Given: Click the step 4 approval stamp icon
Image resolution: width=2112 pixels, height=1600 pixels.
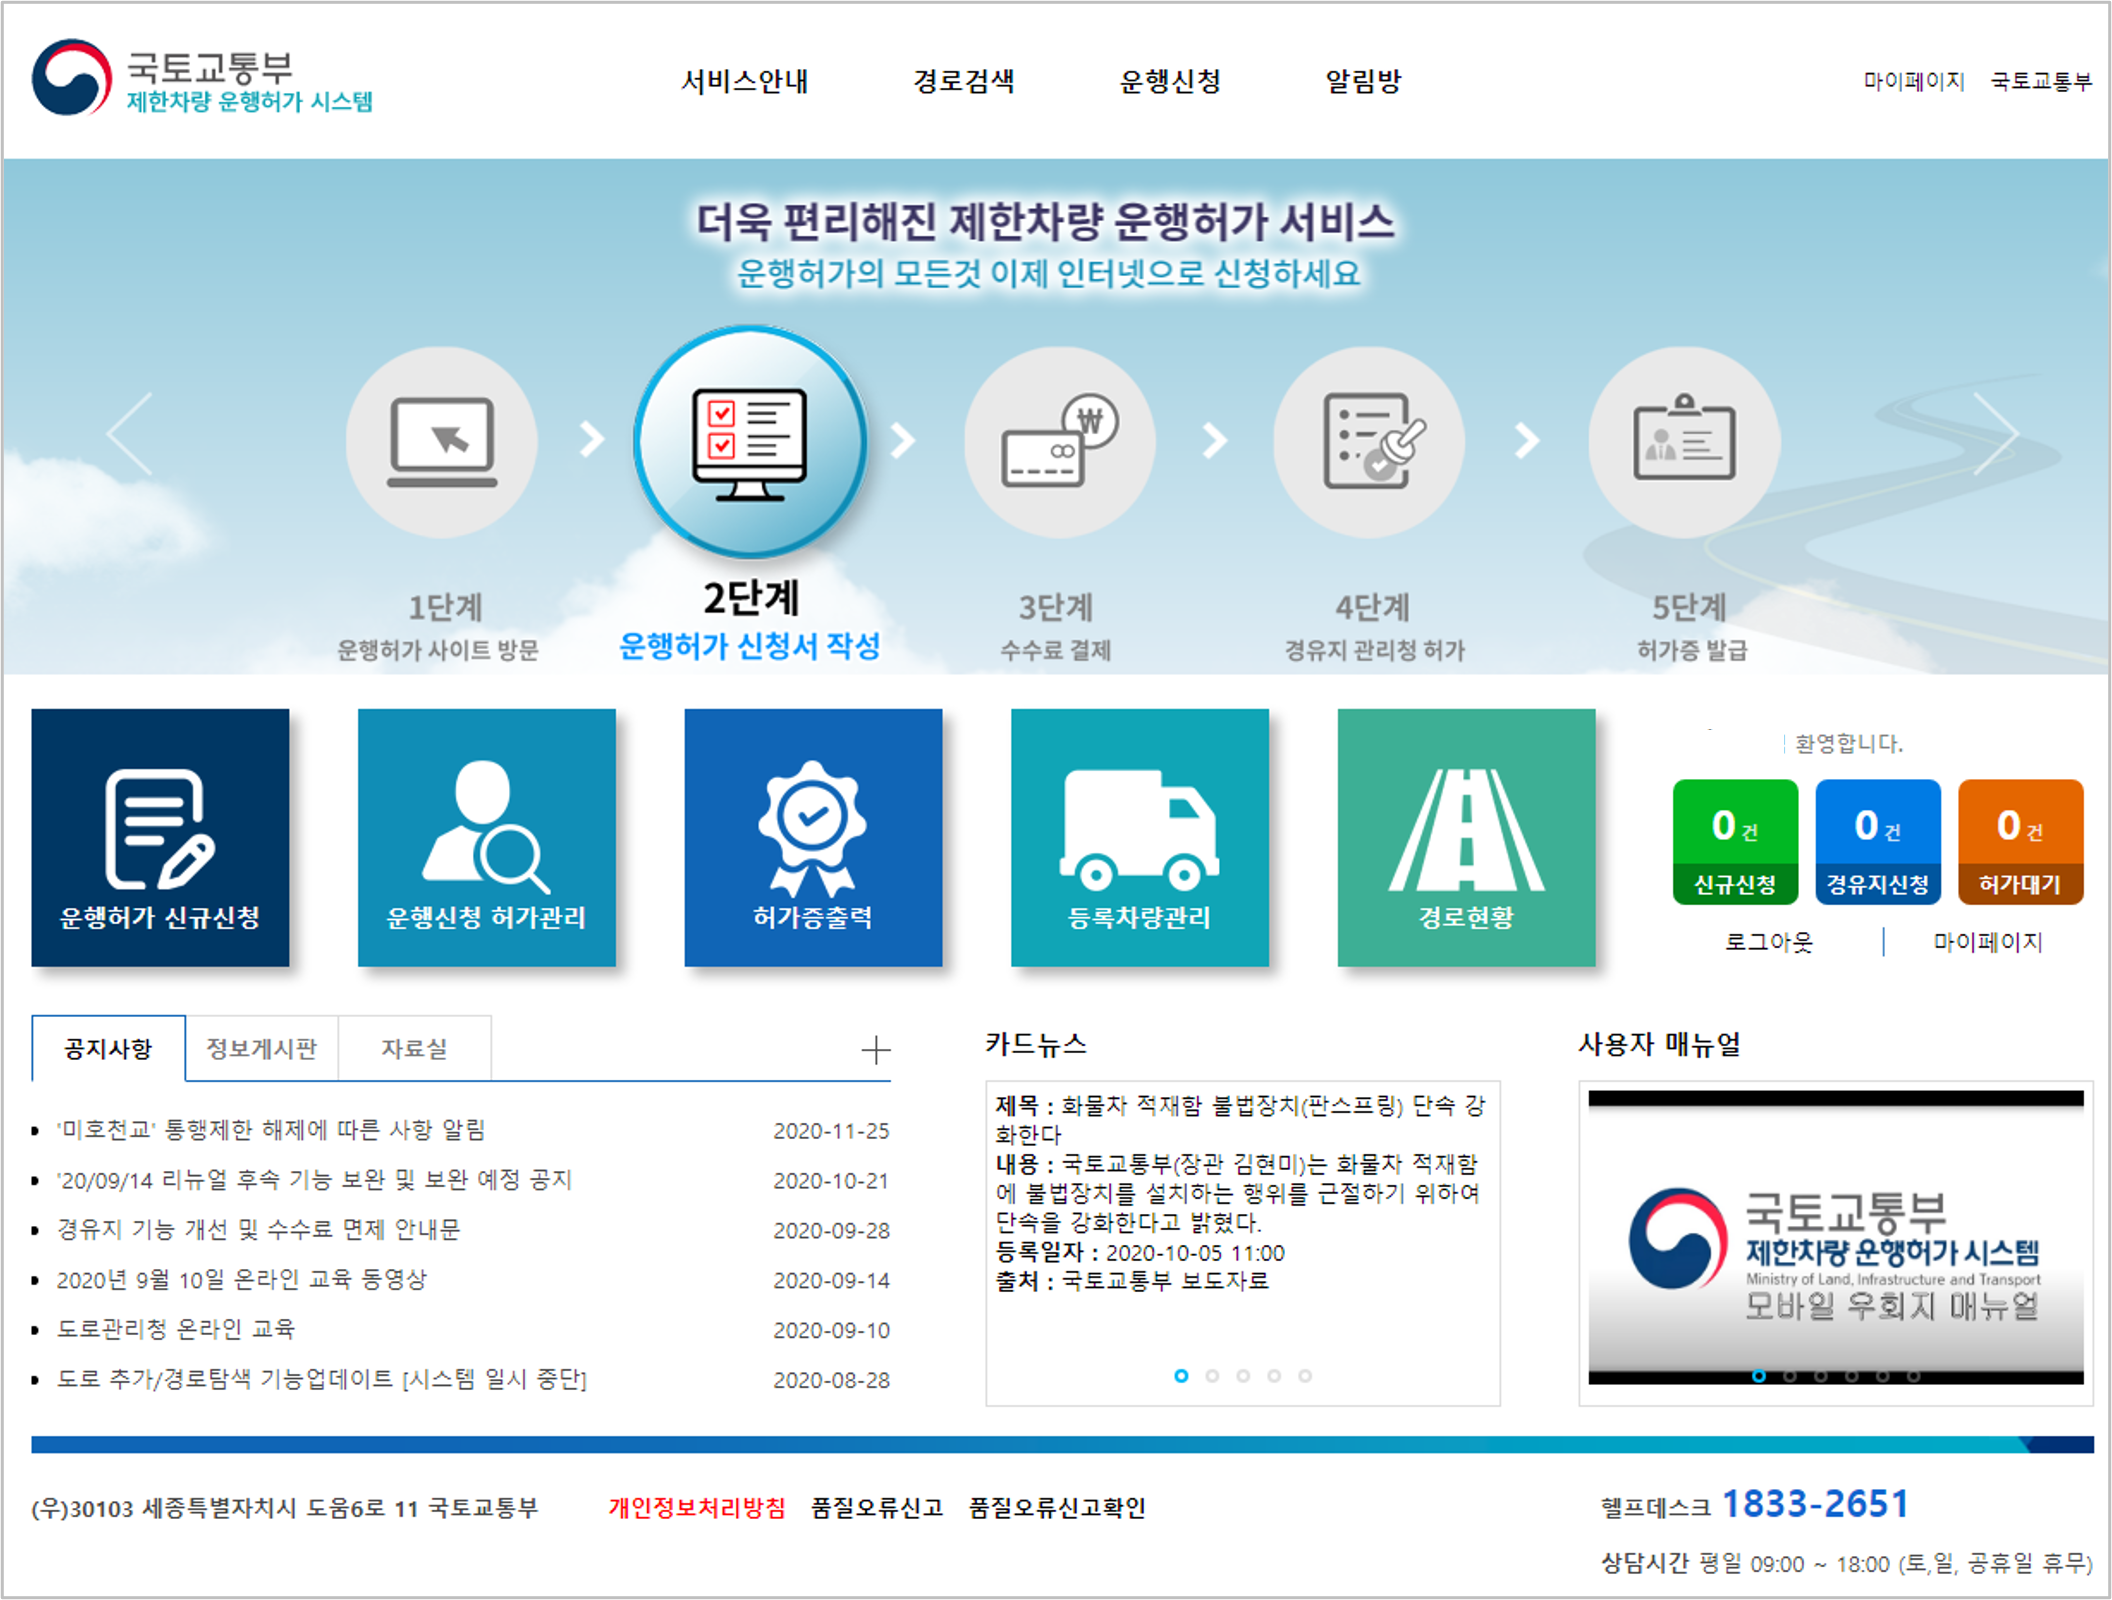Looking at the screenshot, I should 1368,442.
